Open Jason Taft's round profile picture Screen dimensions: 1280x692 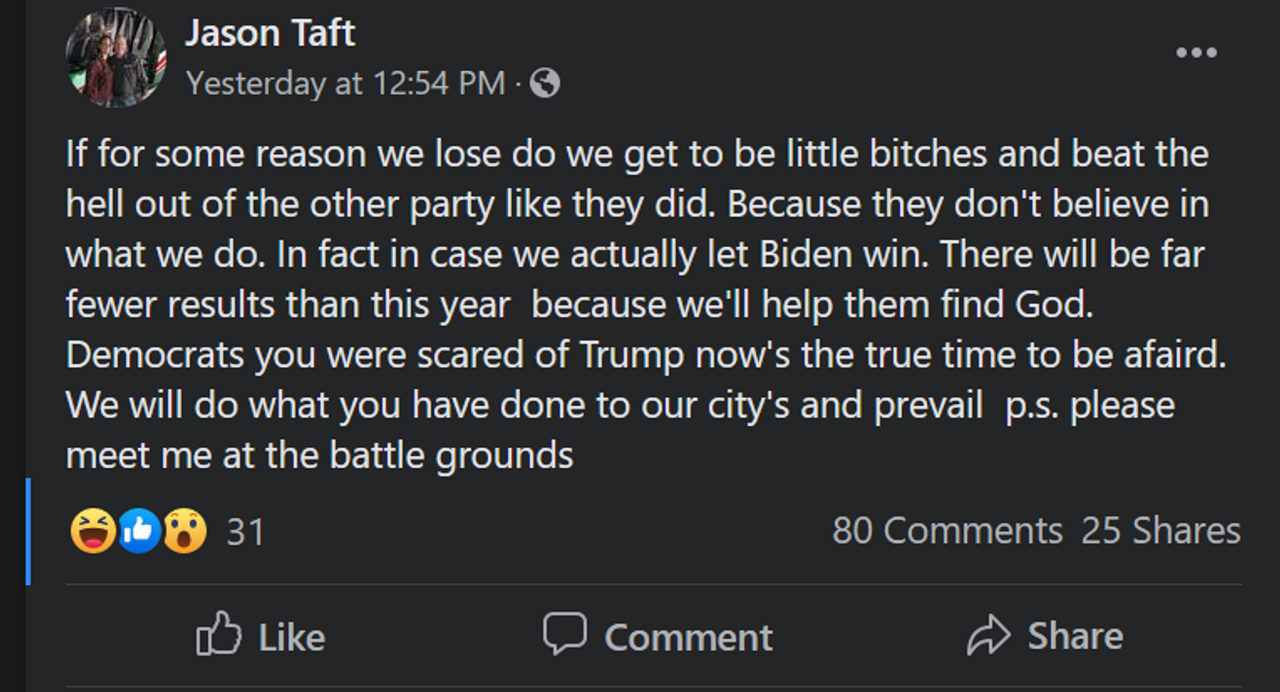click(116, 58)
